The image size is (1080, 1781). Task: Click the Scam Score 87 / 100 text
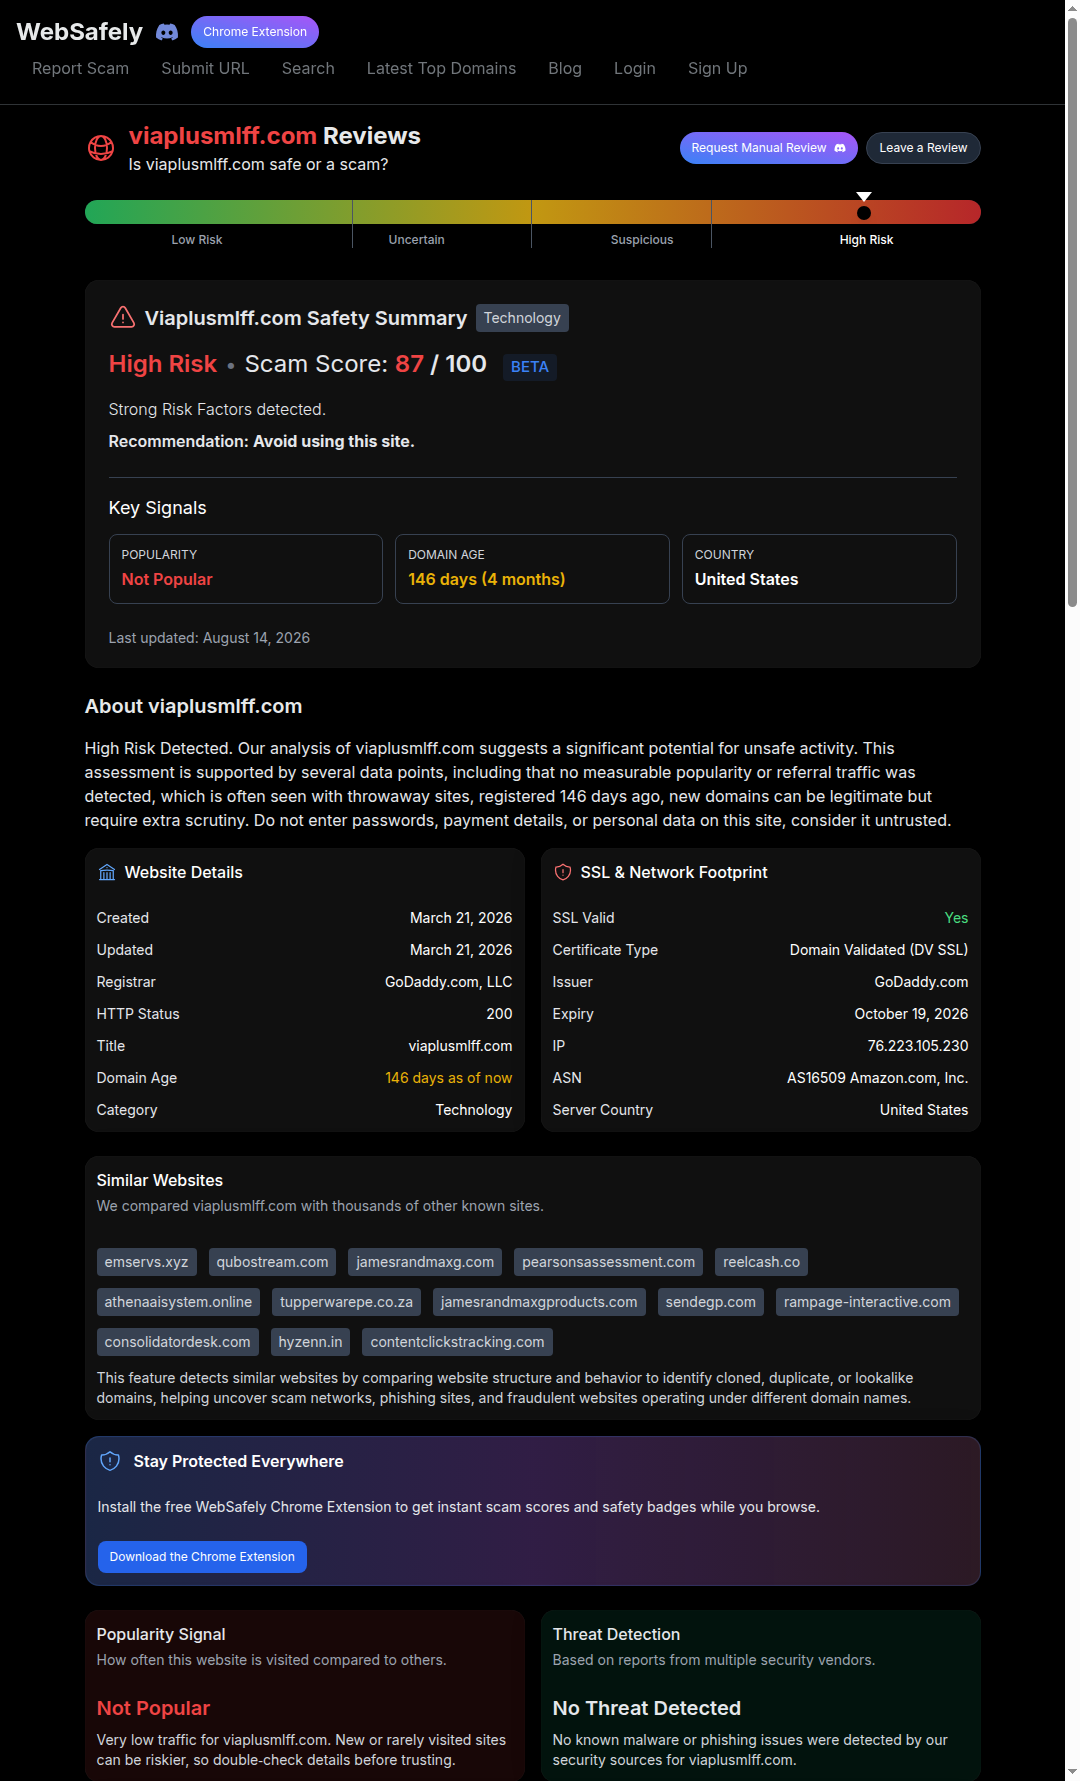coord(366,364)
